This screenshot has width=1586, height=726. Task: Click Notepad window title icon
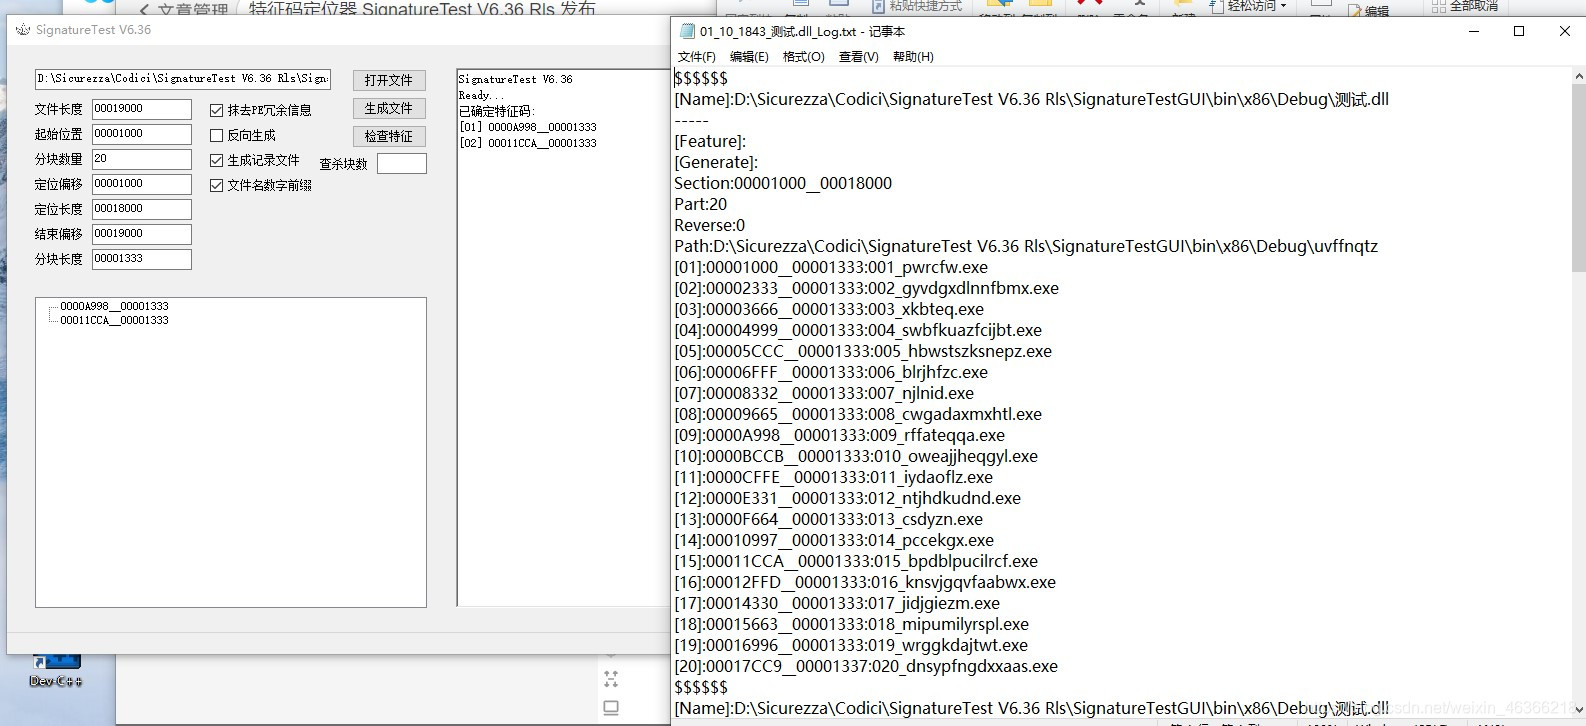pos(687,31)
